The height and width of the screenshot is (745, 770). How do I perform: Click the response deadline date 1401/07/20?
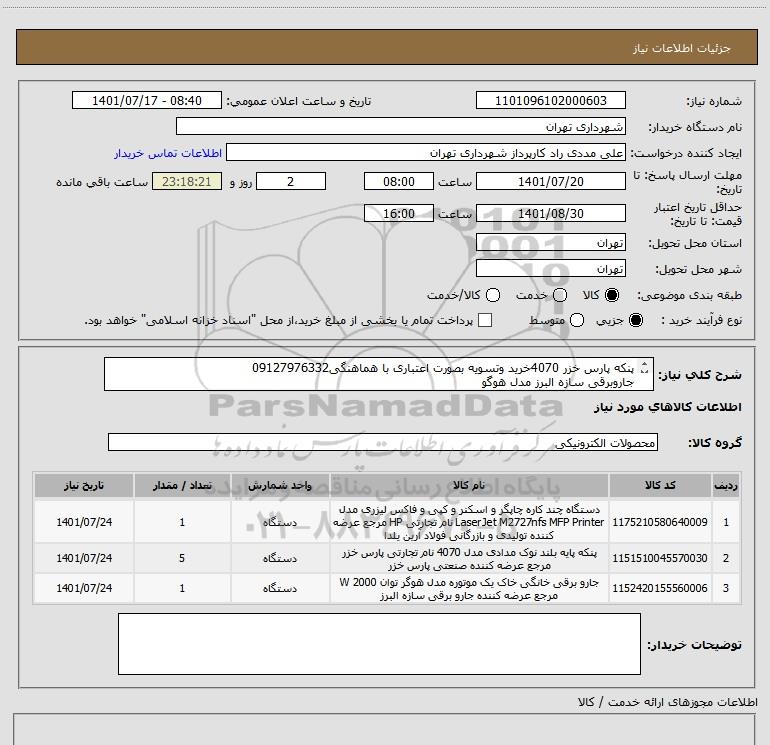pyautogui.click(x=550, y=181)
